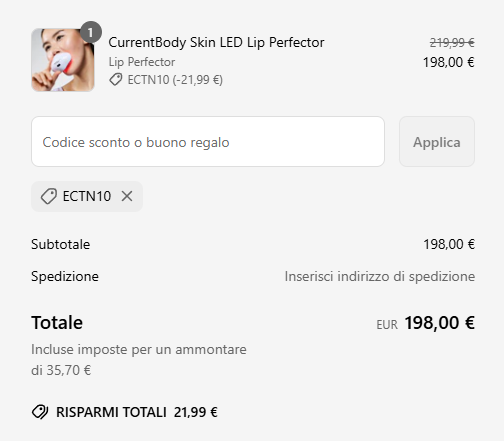Click the Inserisci indirizzo di spedizione text
Viewport: 504px width, 441px height.
tap(380, 276)
